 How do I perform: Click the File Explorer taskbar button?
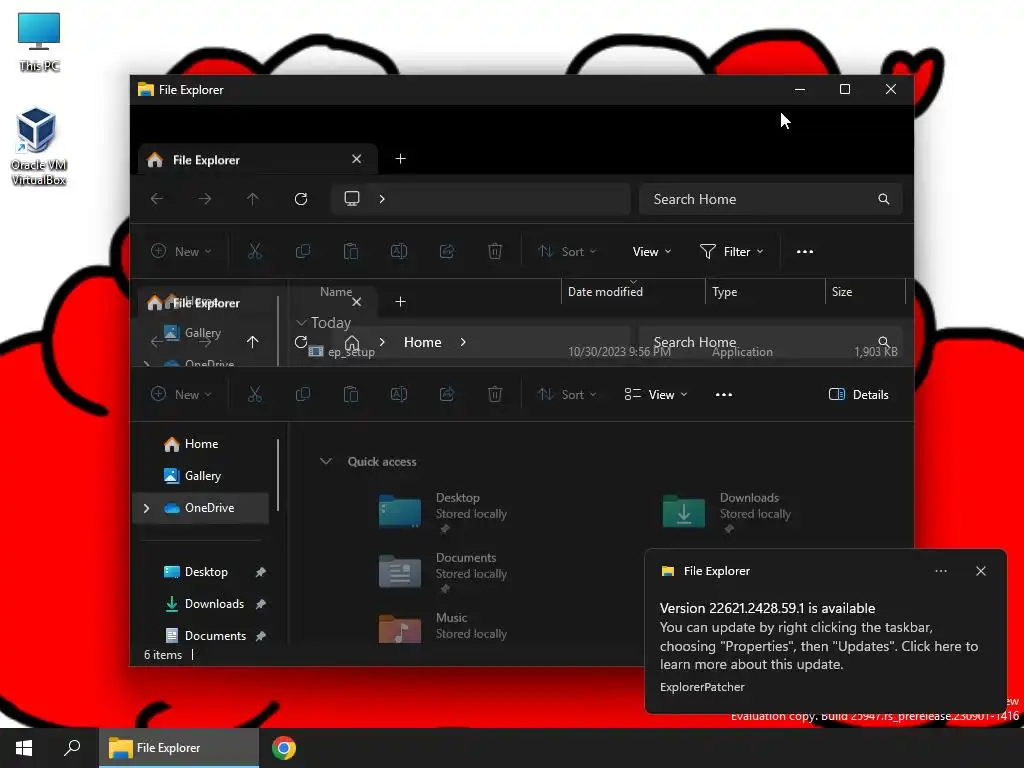pos(179,748)
